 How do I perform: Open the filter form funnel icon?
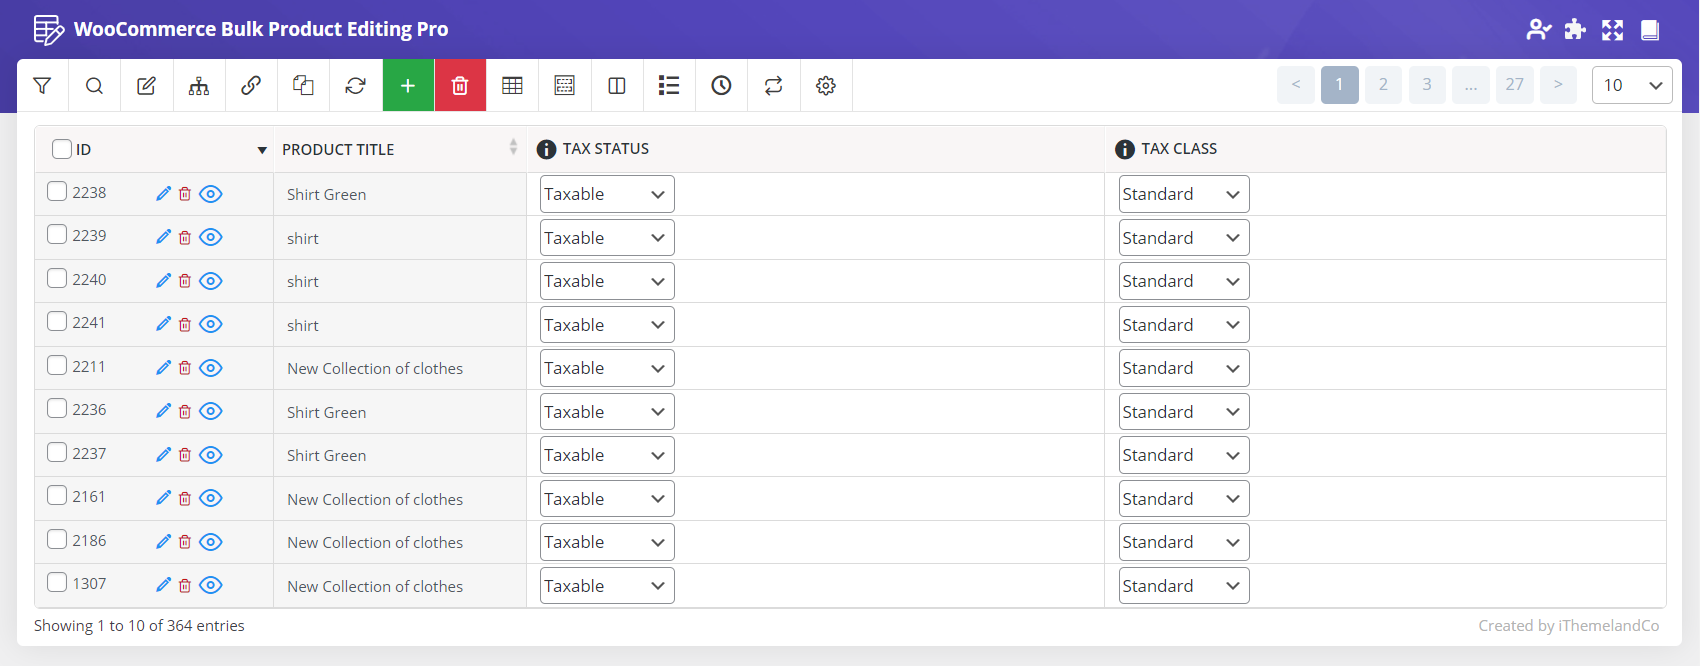(42, 86)
